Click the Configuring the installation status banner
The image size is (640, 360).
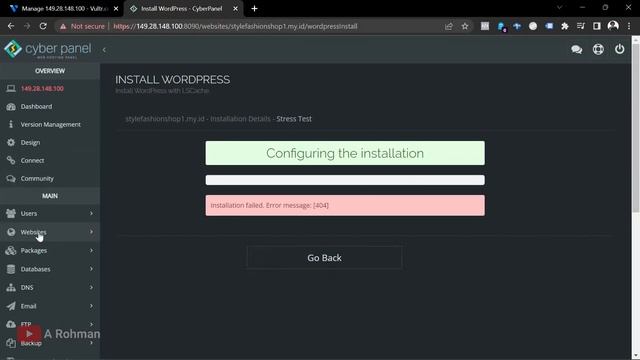coord(345,153)
